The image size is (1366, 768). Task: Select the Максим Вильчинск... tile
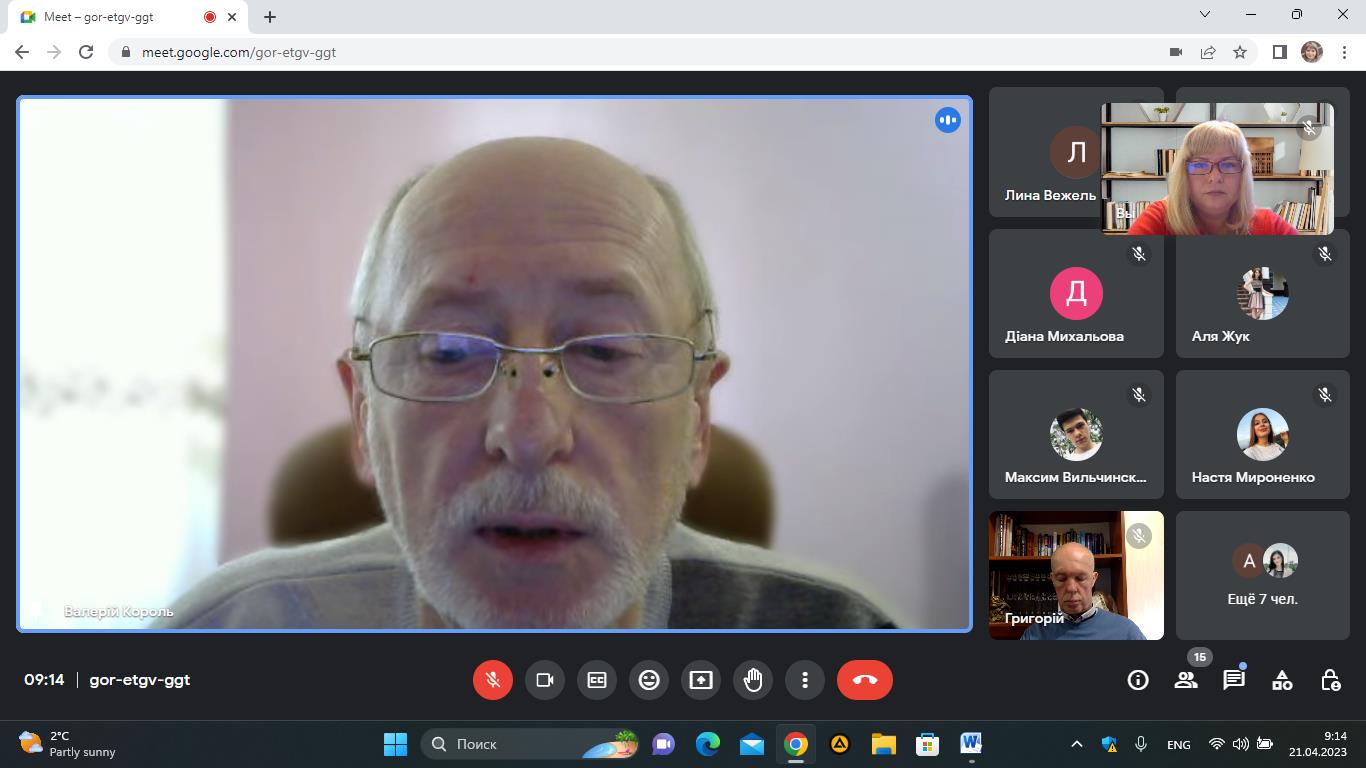point(1076,434)
